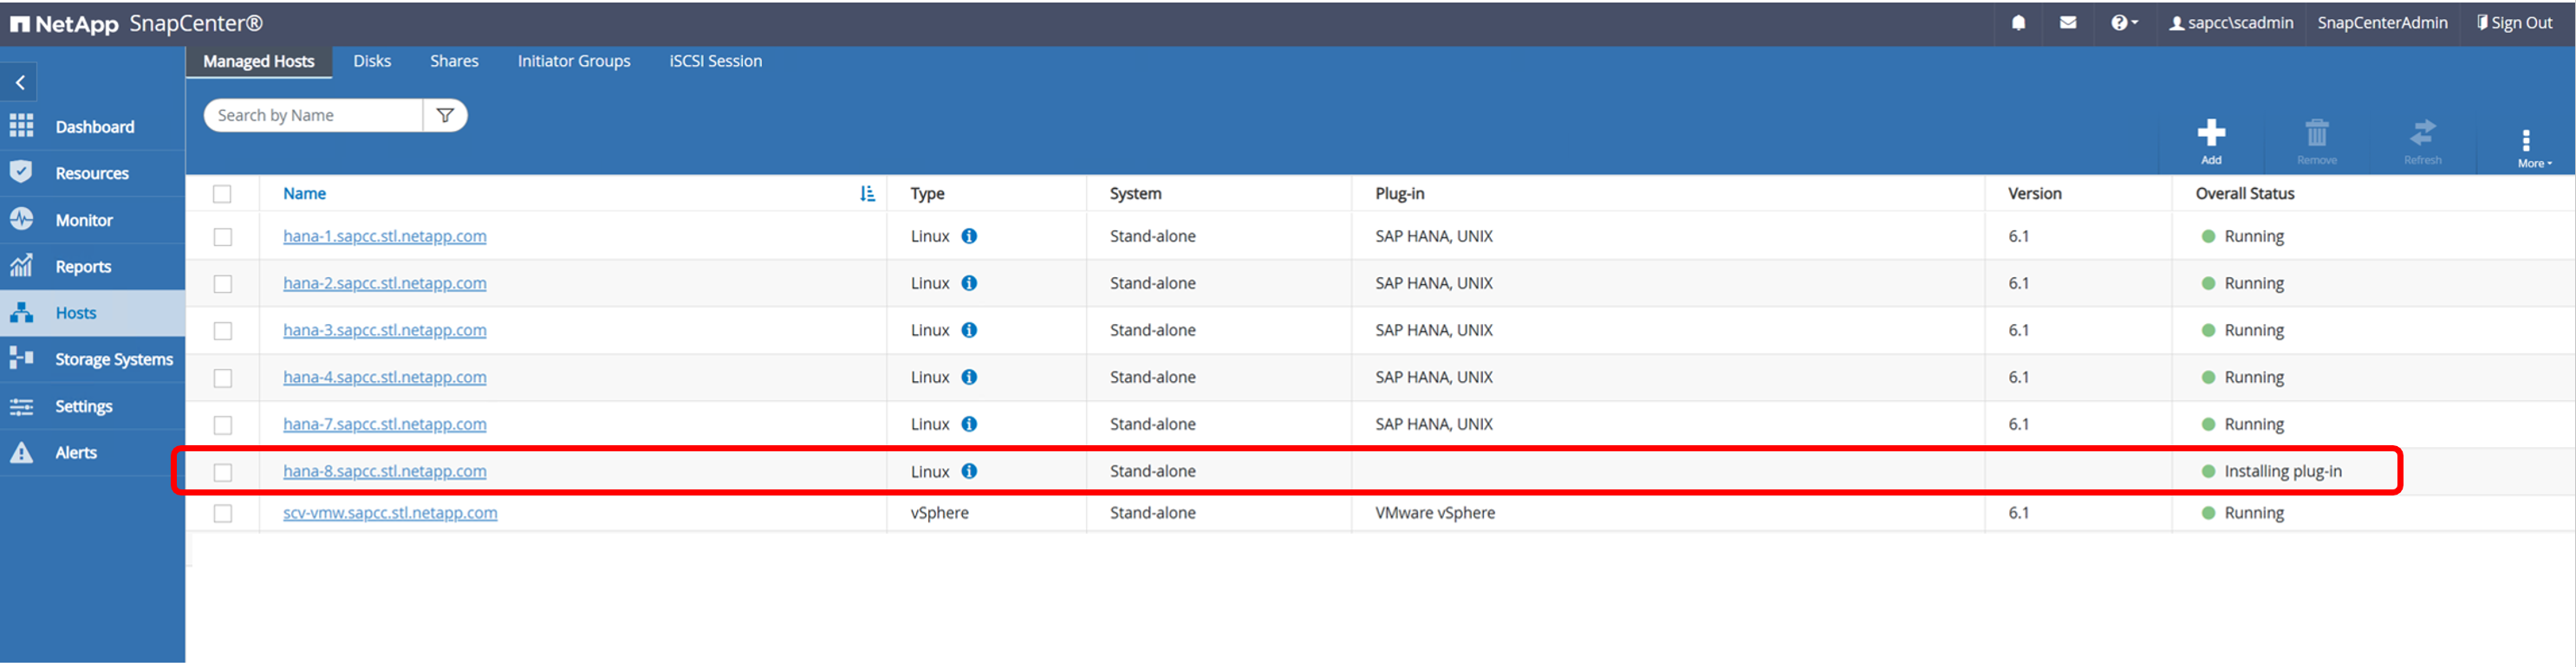
Task: Click Sign Out in the header
Action: tap(2514, 23)
